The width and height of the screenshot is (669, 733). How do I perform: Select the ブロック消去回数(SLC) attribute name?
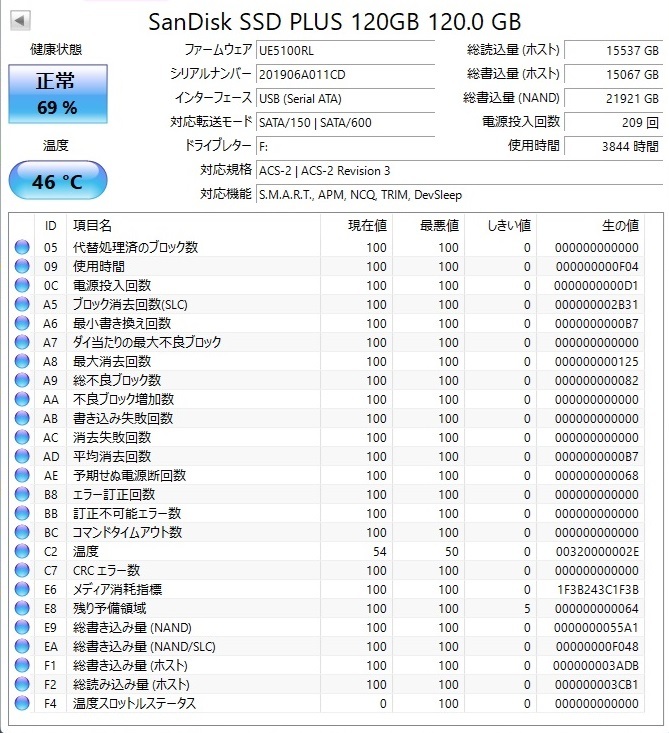tap(130, 304)
